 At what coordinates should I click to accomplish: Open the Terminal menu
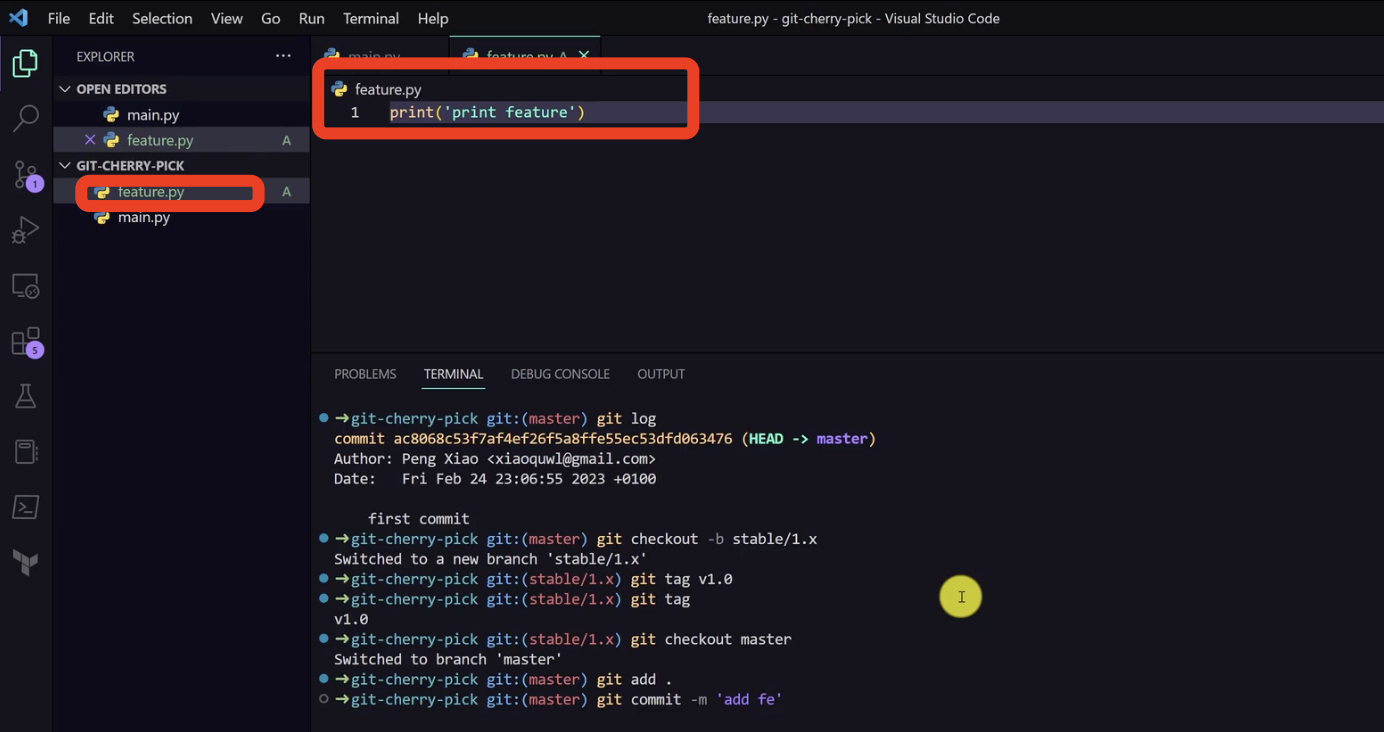click(x=371, y=18)
